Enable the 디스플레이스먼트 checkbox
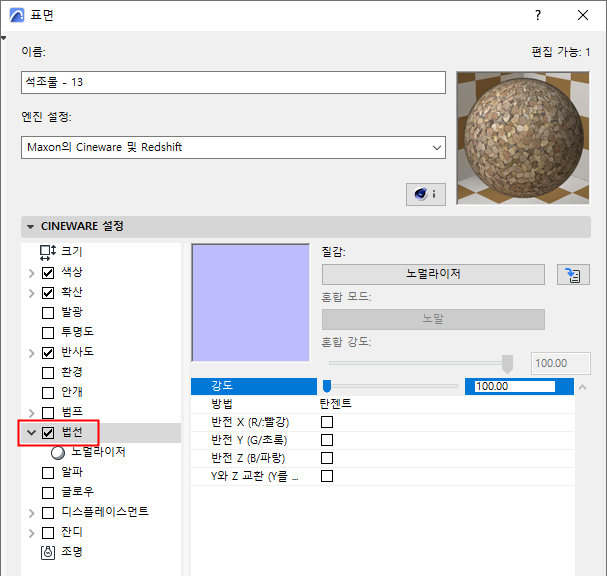 [48, 513]
